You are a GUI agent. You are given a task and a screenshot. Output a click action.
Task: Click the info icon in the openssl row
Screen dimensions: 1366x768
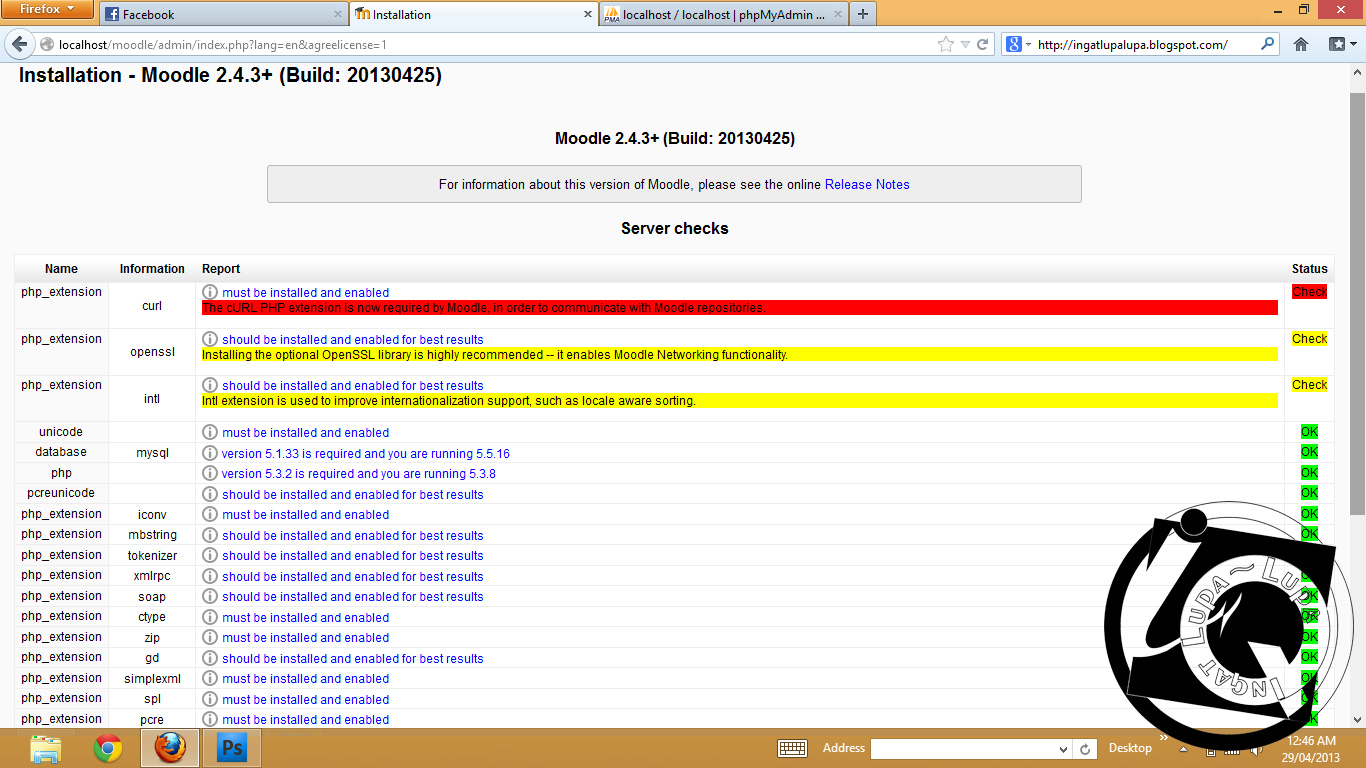(x=210, y=339)
